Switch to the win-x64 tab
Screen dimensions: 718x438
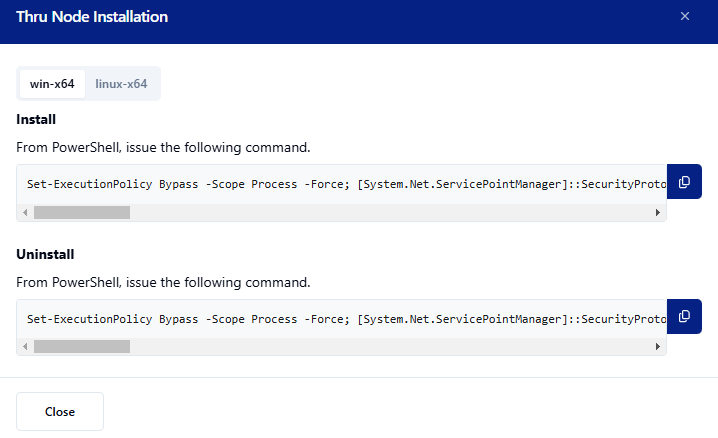tap(52, 84)
